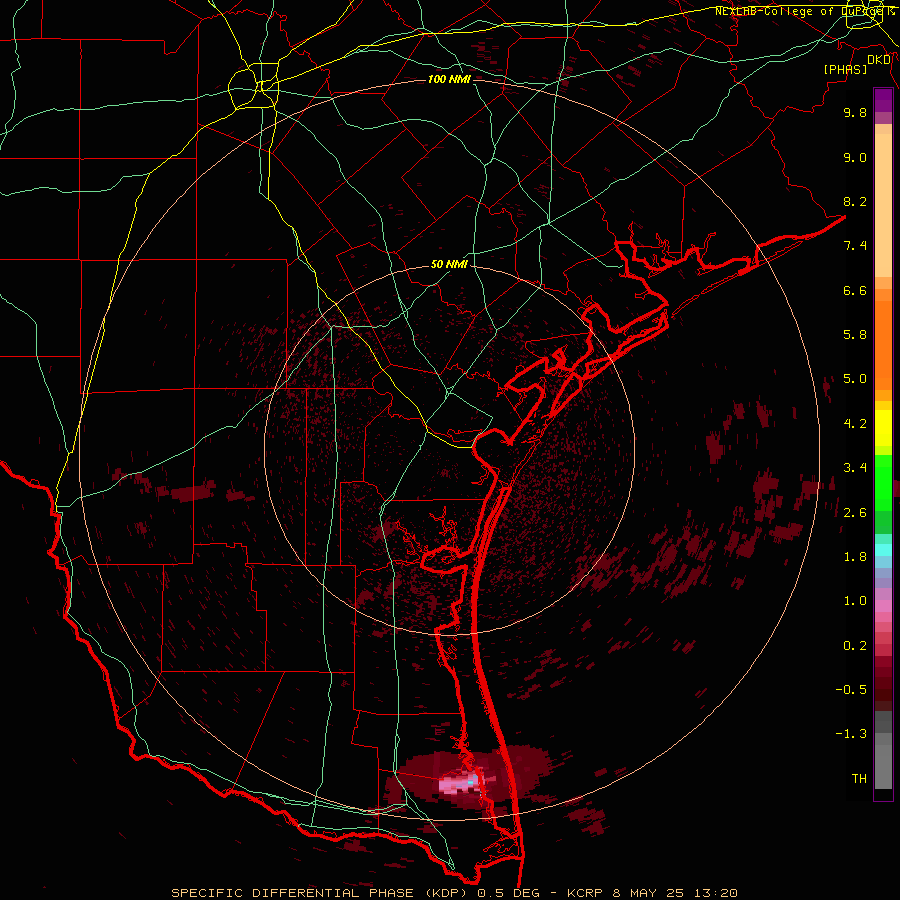Click the 5.0 value on the scale

click(x=855, y=379)
